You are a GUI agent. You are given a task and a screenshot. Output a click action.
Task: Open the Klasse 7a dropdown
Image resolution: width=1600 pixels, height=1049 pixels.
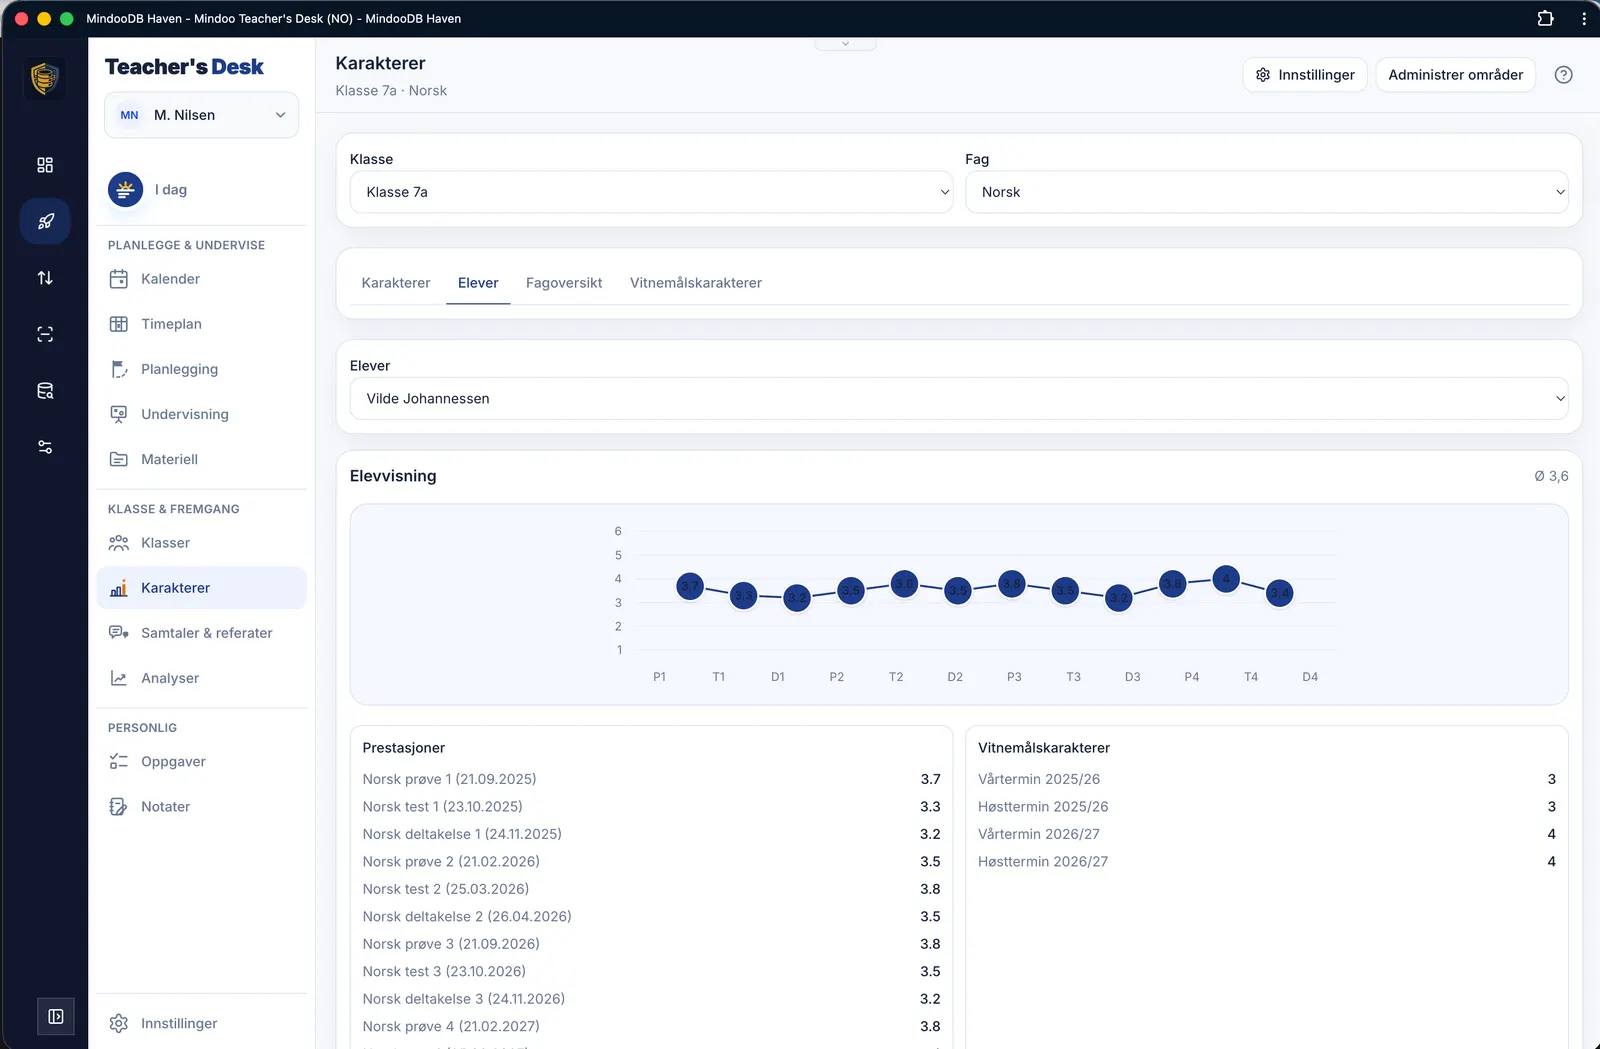click(651, 192)
